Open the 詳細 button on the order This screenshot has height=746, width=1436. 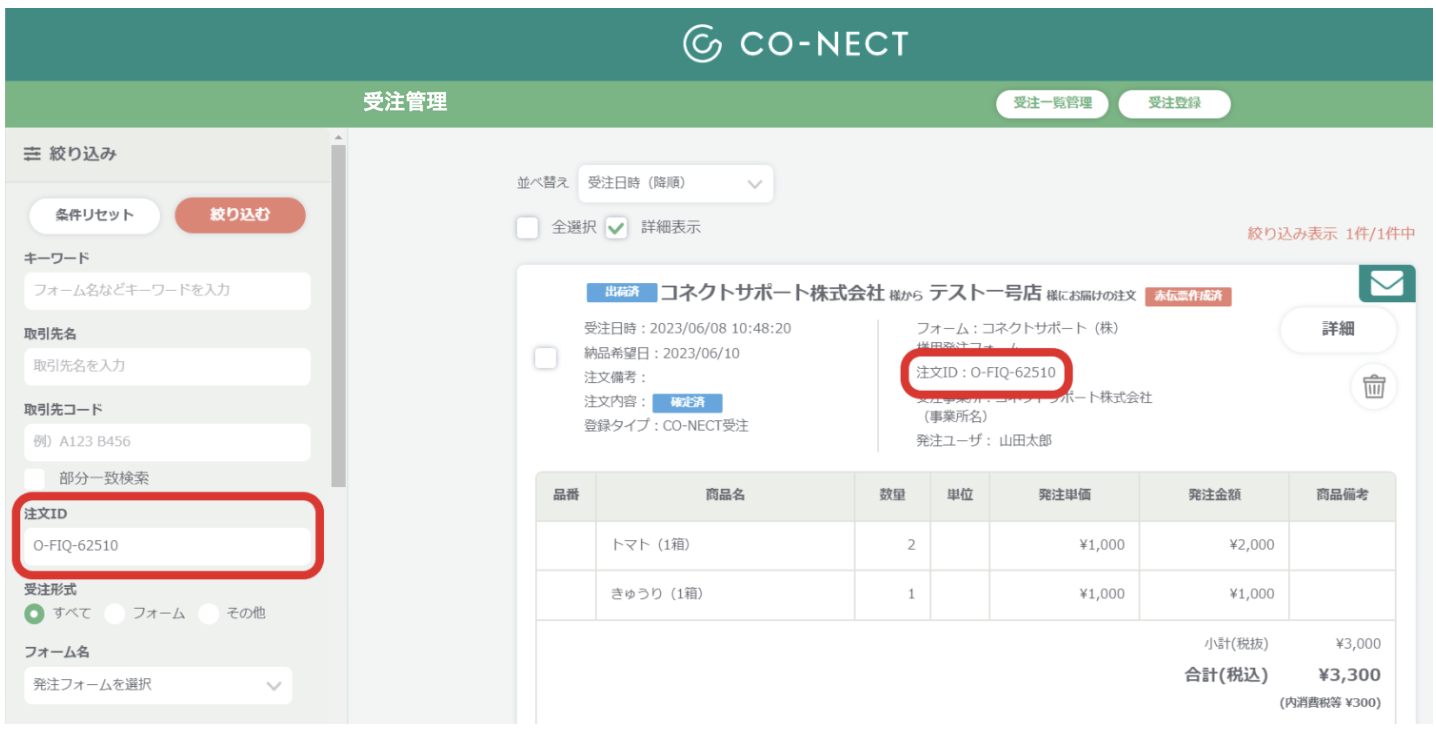1338,329
